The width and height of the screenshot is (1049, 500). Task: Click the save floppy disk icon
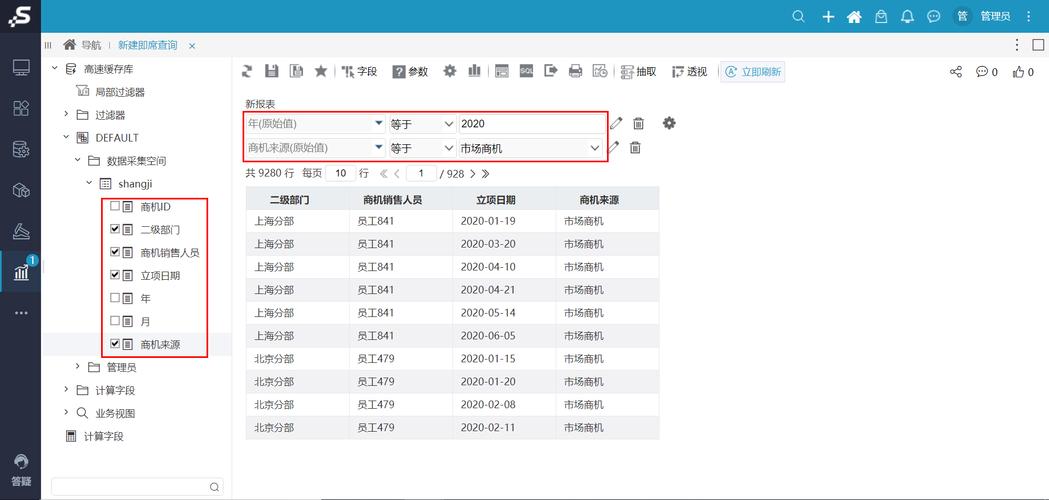tap(272, 71)
